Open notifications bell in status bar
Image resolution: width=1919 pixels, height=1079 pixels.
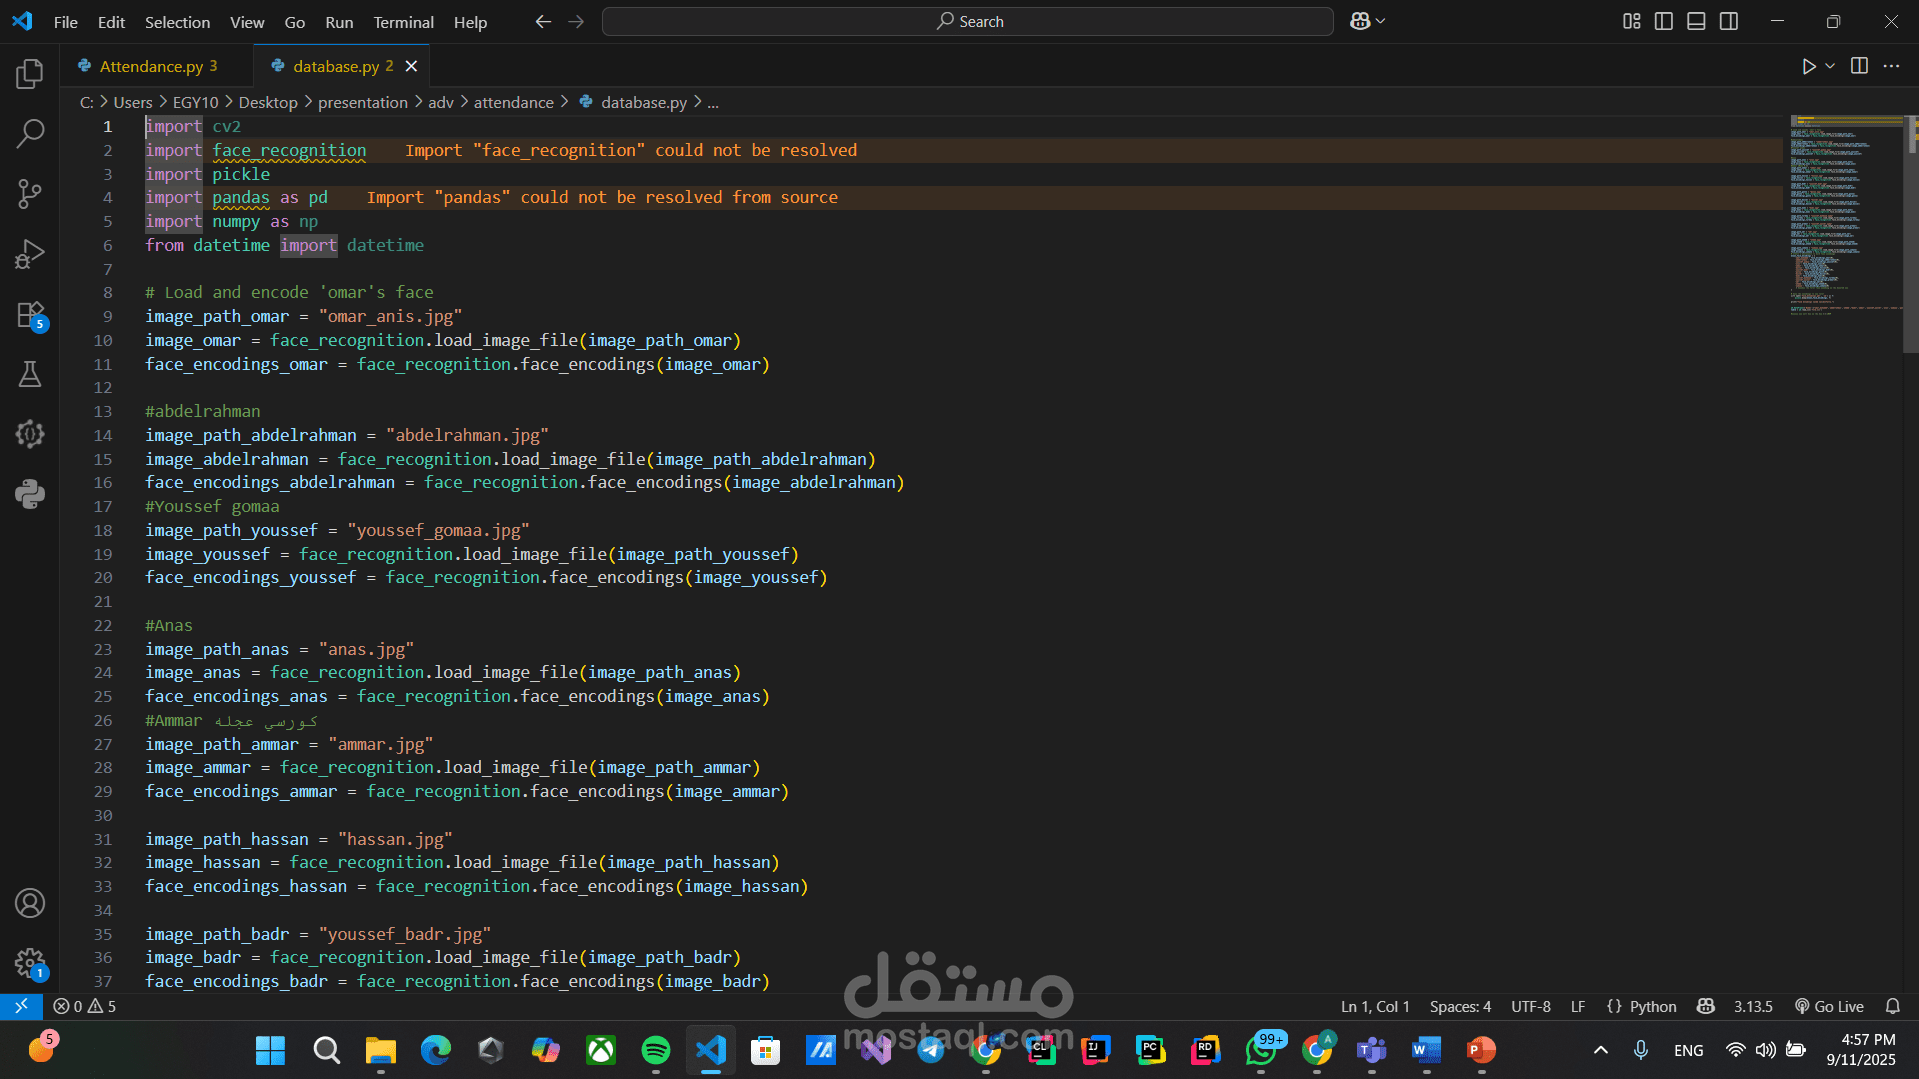pyautogui.click(x=1892, y=1006)
